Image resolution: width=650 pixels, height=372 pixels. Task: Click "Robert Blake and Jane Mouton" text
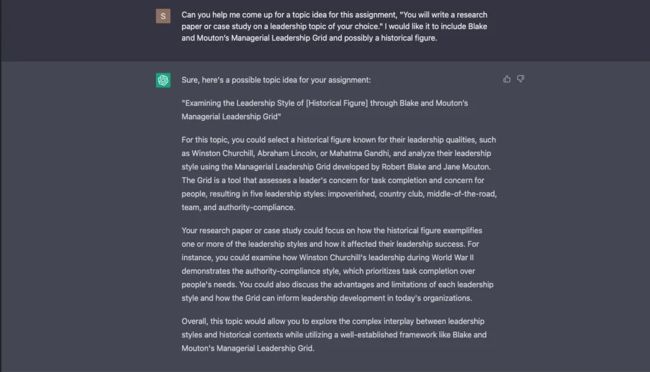pos(435,167)
